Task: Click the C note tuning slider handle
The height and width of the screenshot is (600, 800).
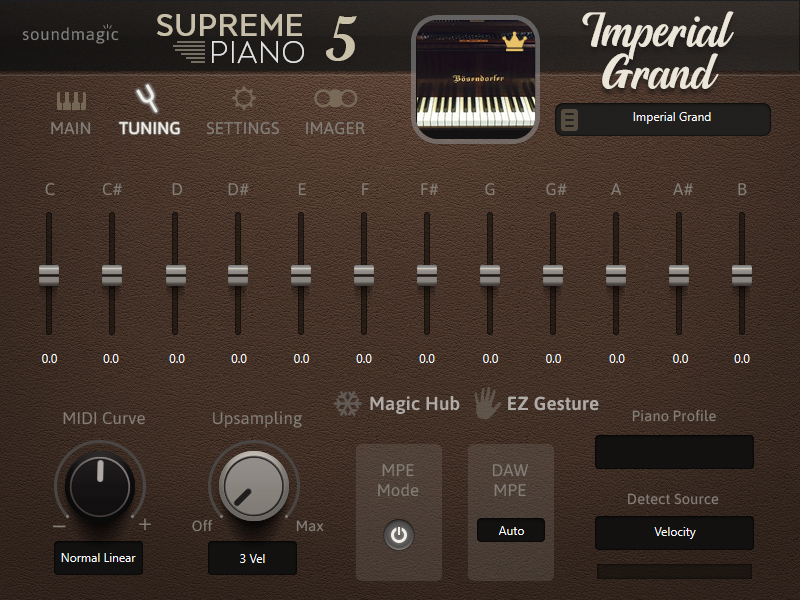Action: click(x=49, y=276)
